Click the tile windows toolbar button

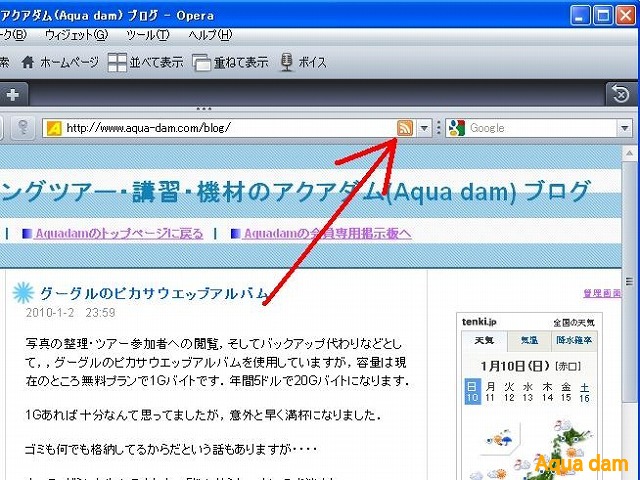[x=145, y=62]
